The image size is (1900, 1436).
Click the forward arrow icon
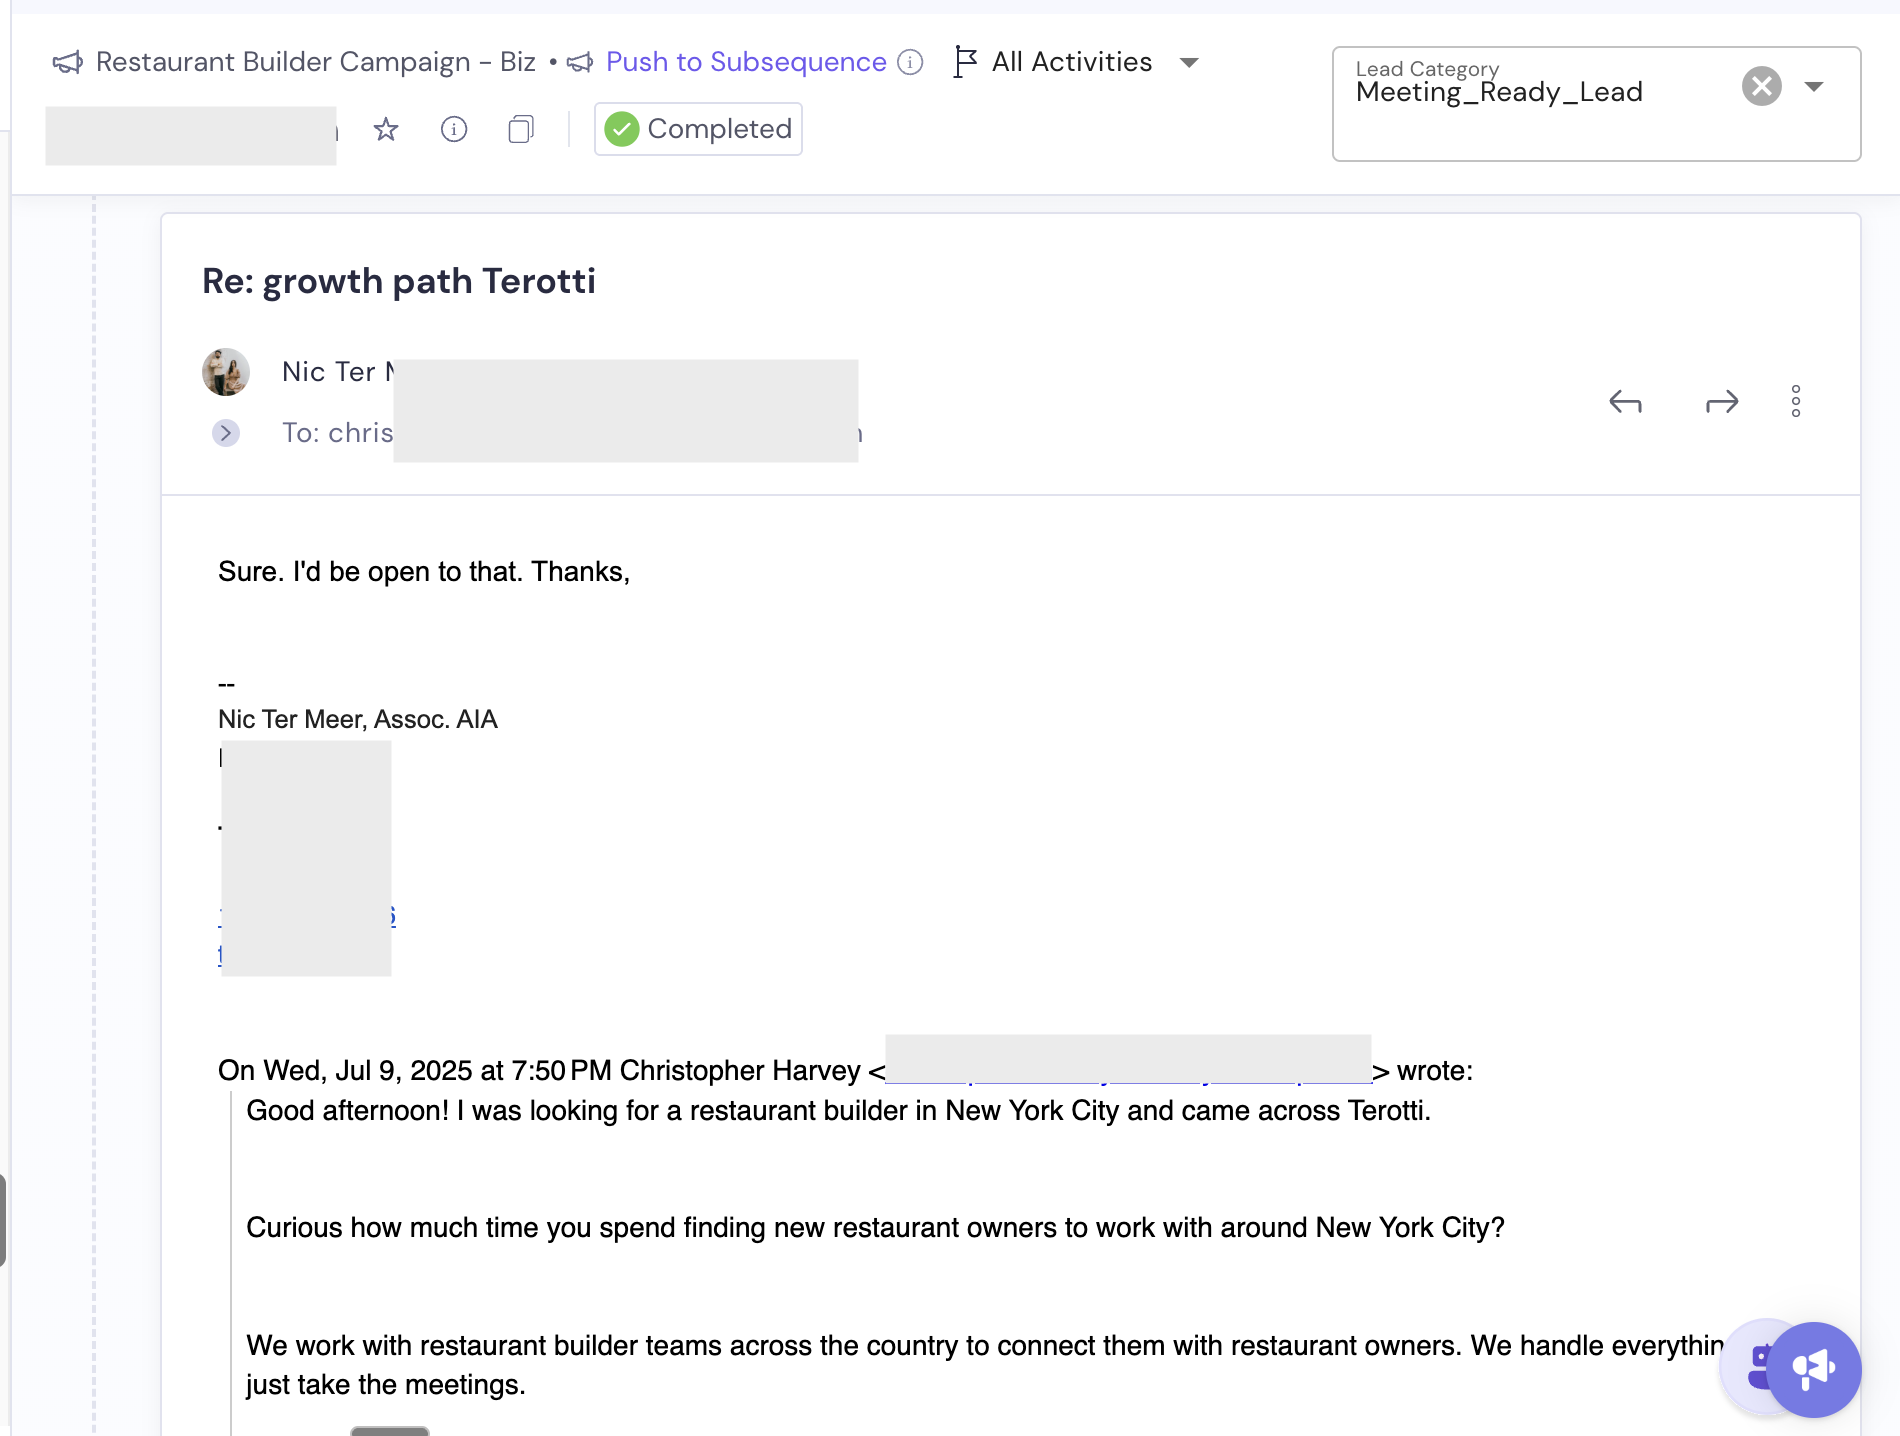click(1722, 402)
